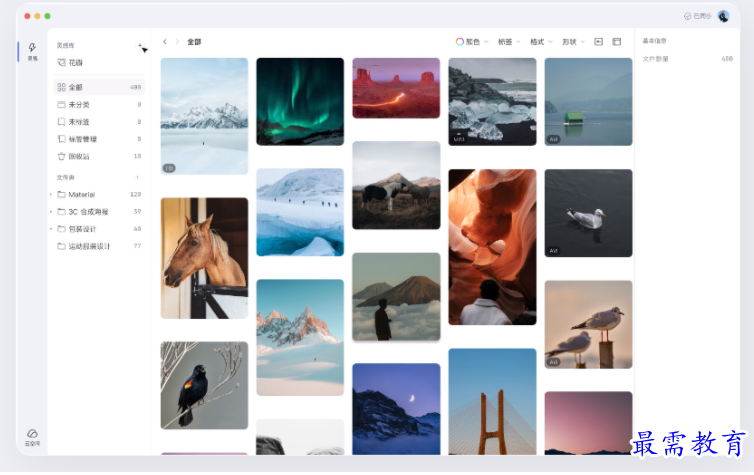
Task: Open the green aurora thumbnail
Action: 300,101
